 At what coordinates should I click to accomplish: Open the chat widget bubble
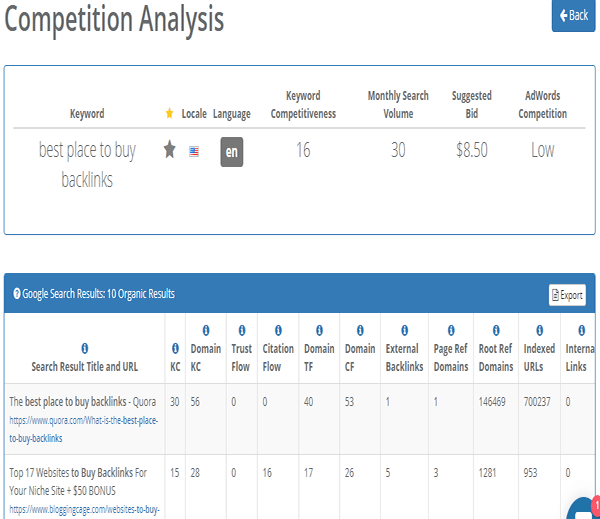click(584, 508)
